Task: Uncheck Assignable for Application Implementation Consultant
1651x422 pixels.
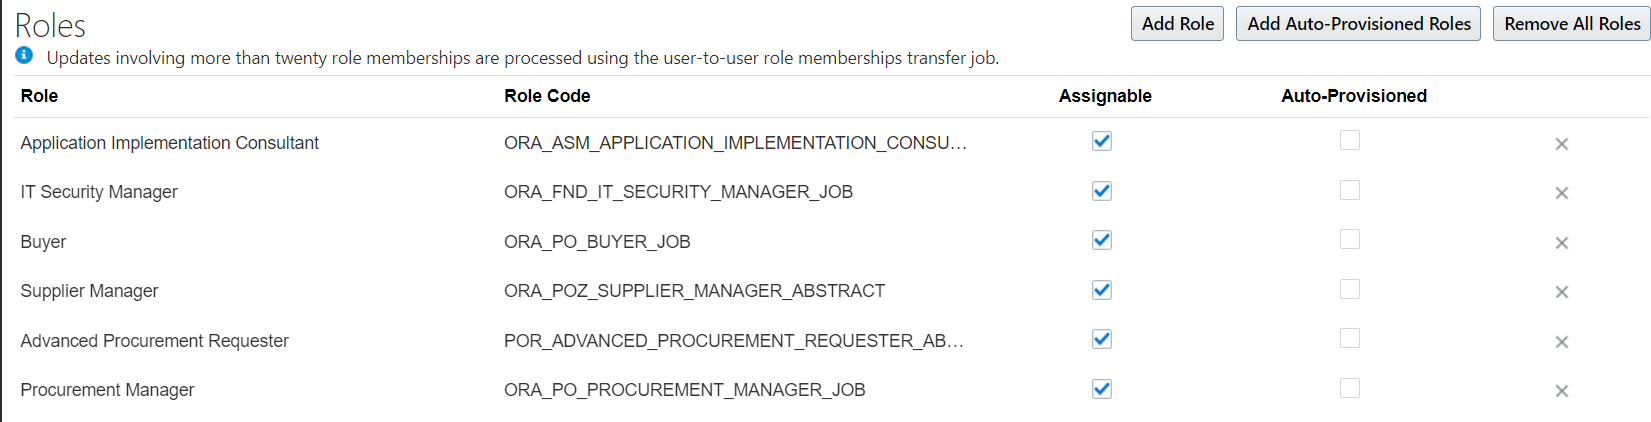Action: pos(1102,141)
